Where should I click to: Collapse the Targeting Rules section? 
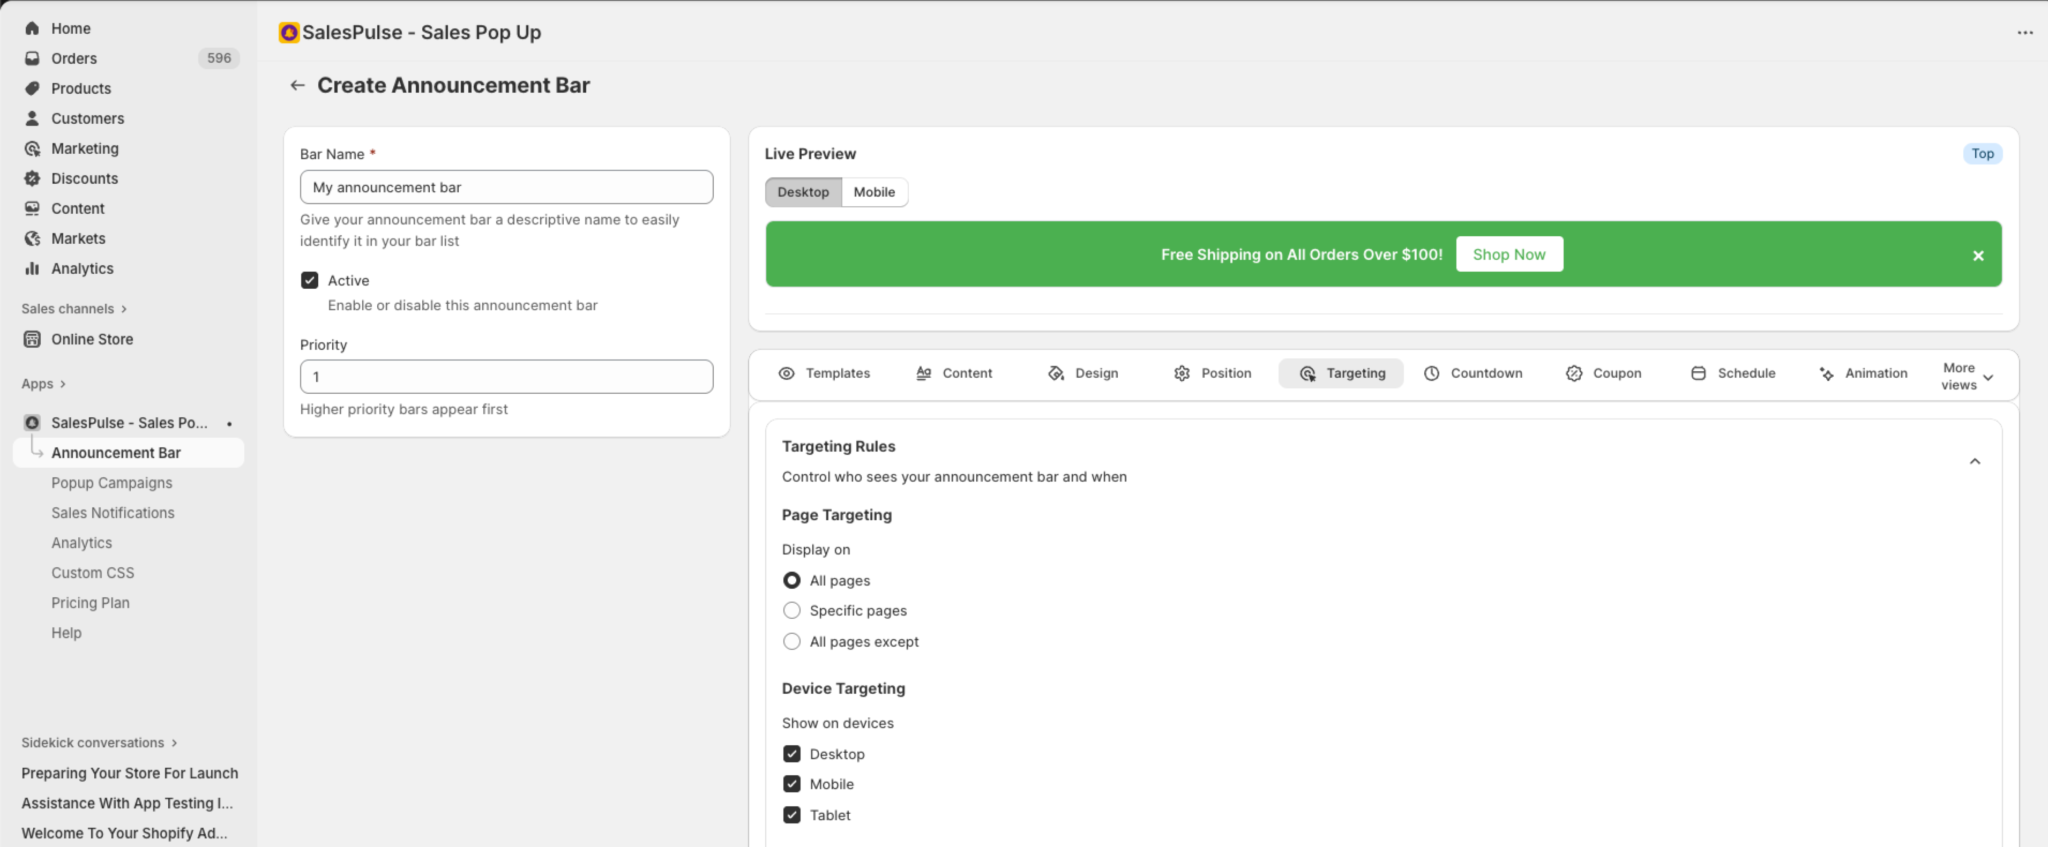pyautogui.click(x=1975, y=461)
